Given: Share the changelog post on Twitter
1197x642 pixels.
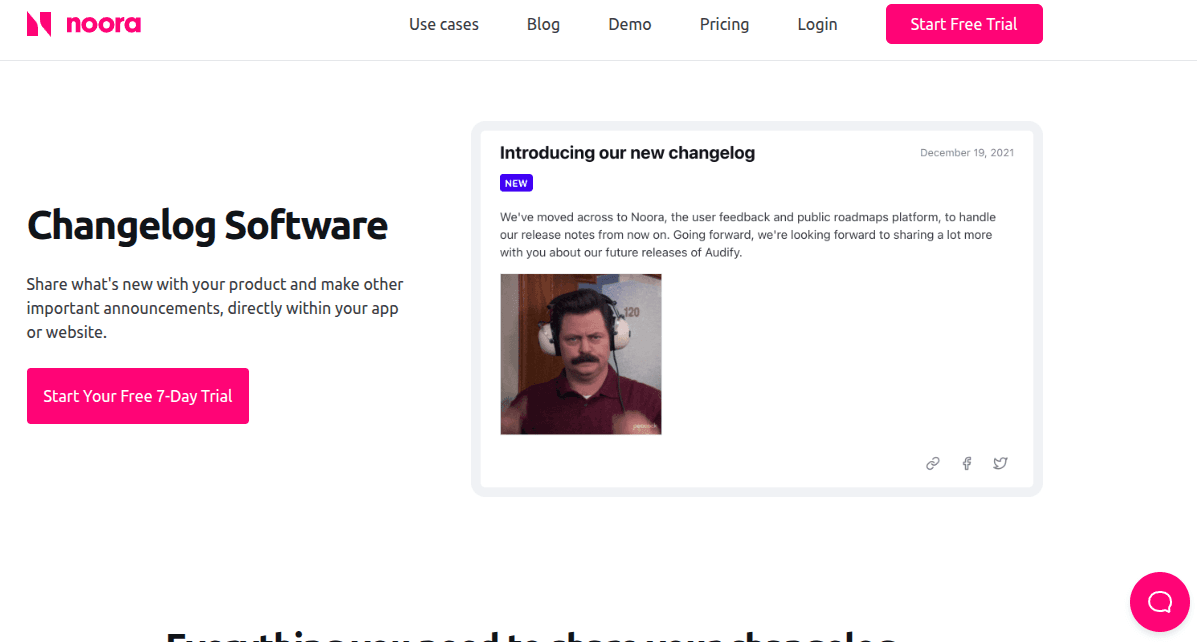Looking at the screenshot, I should 1000,463.
